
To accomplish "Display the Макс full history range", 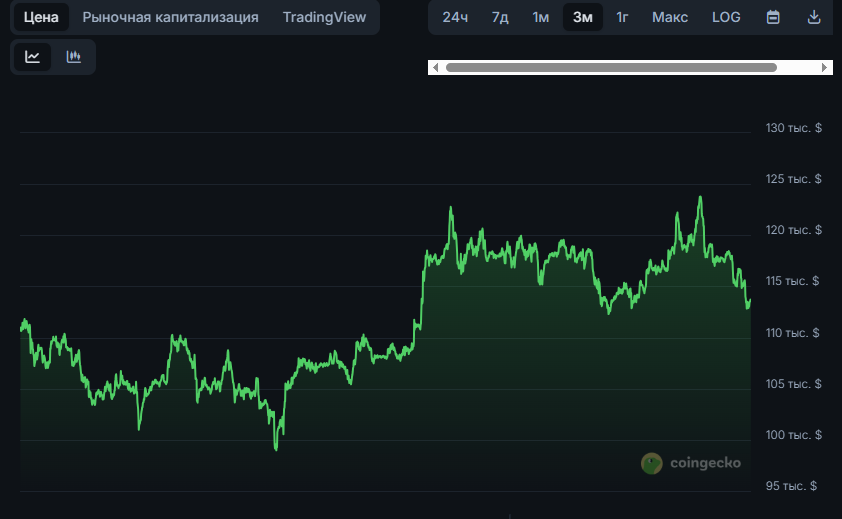I will [x=669, y=17].
